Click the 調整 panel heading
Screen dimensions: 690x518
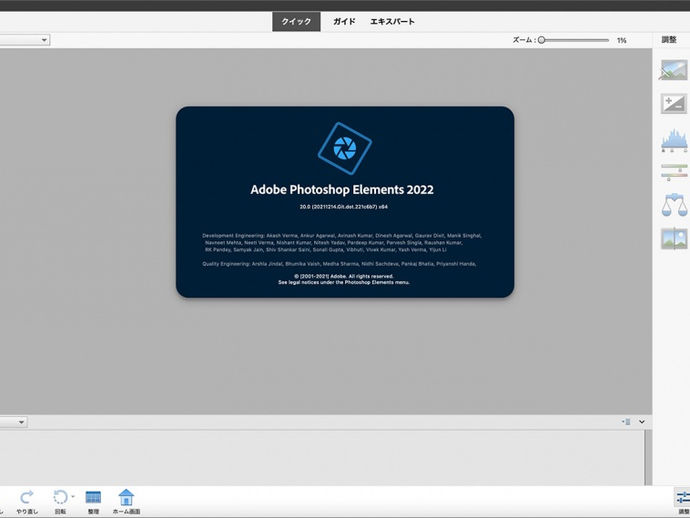pyautogui.click(x=669, y=40)
